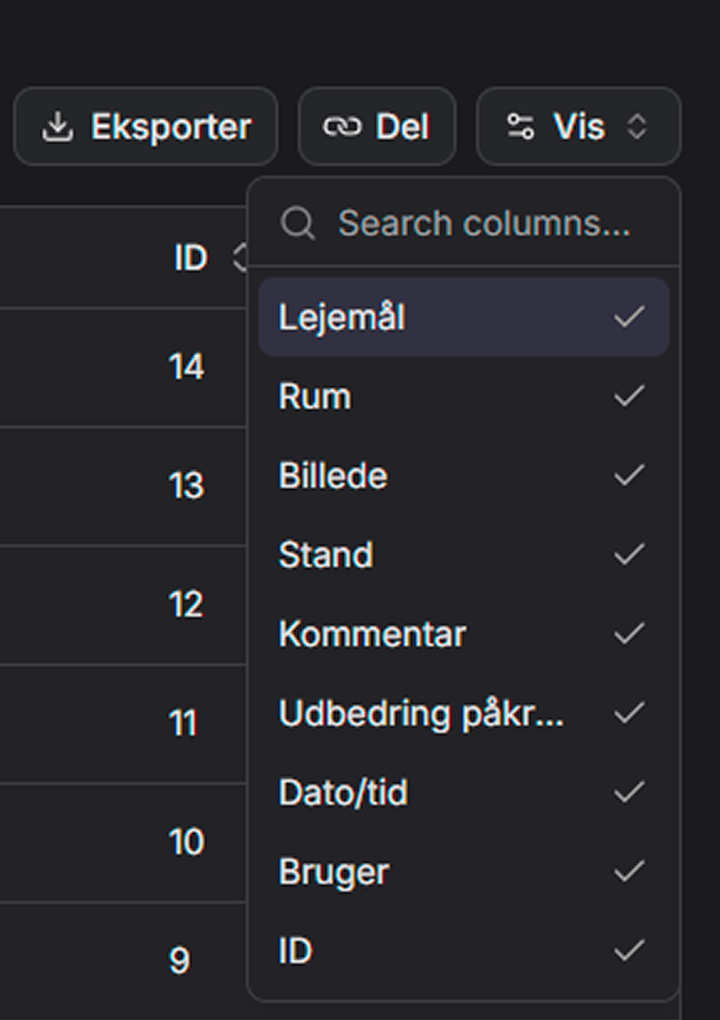
Task: Click the checkmark beside Kommentar
Action: 629,634
